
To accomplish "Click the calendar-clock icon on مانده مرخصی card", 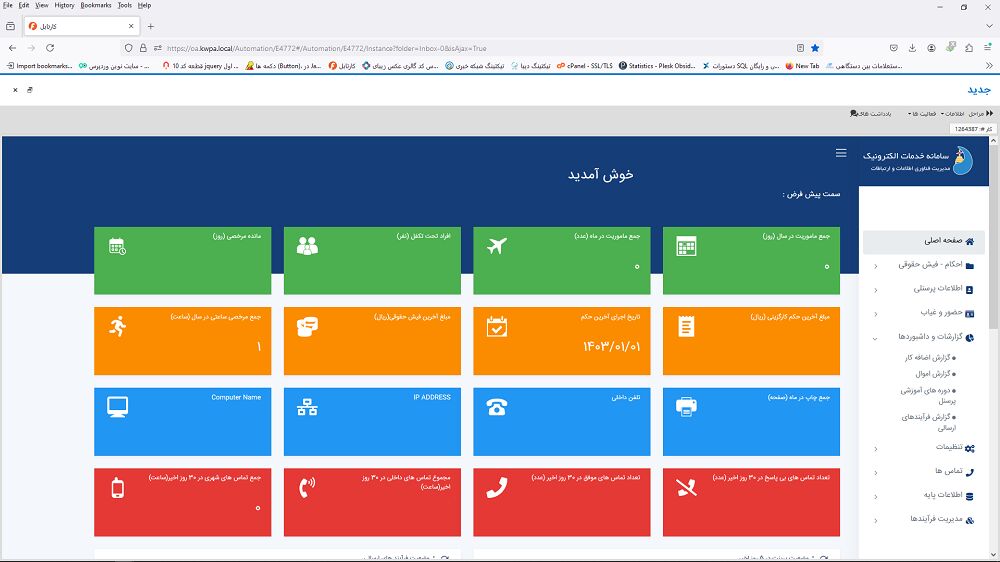I will (117, 246).
